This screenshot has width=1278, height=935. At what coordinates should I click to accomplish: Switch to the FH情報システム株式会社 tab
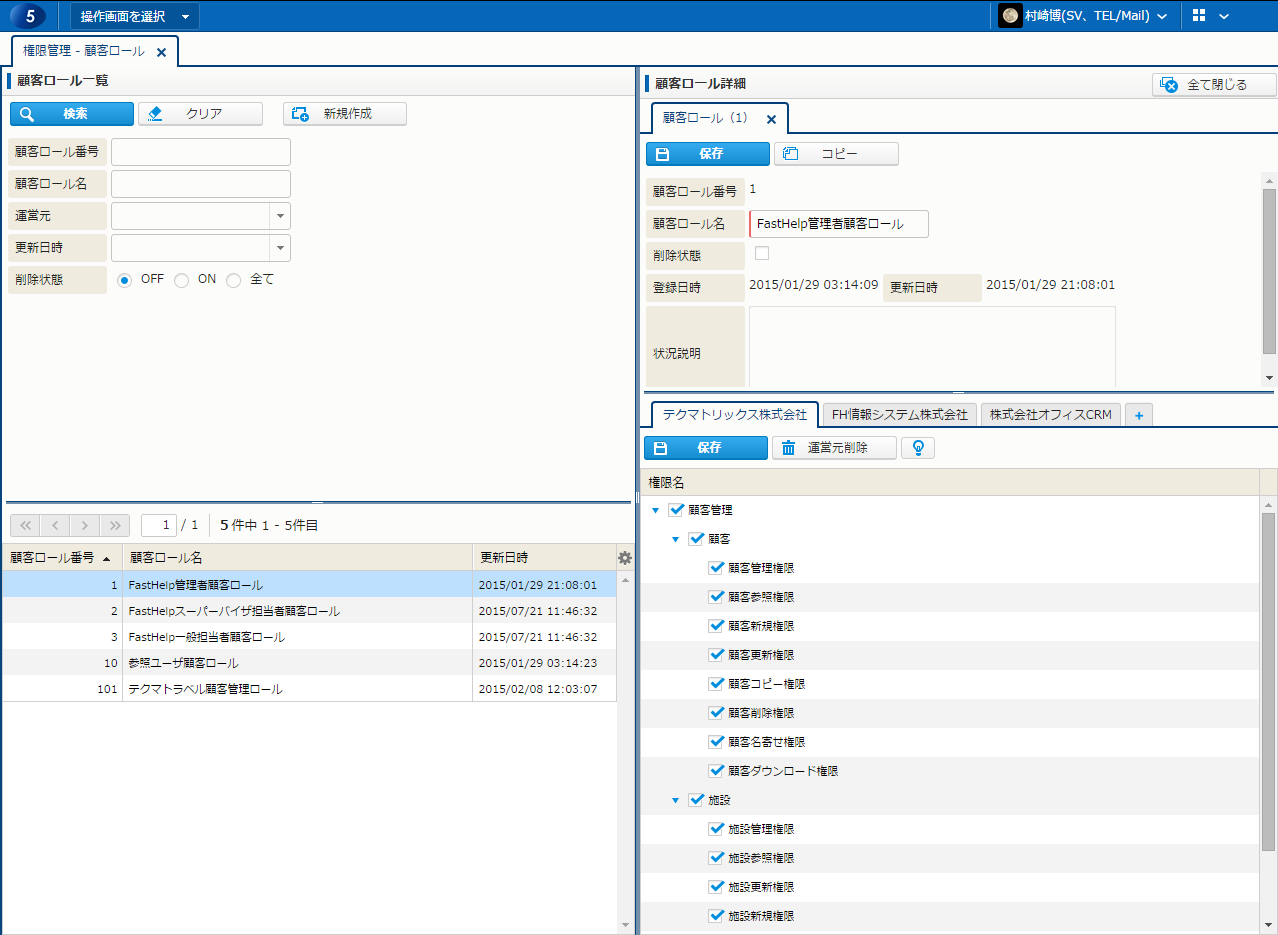899,415
